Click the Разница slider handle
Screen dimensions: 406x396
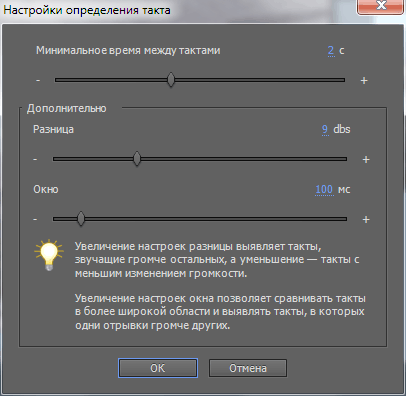137,159
